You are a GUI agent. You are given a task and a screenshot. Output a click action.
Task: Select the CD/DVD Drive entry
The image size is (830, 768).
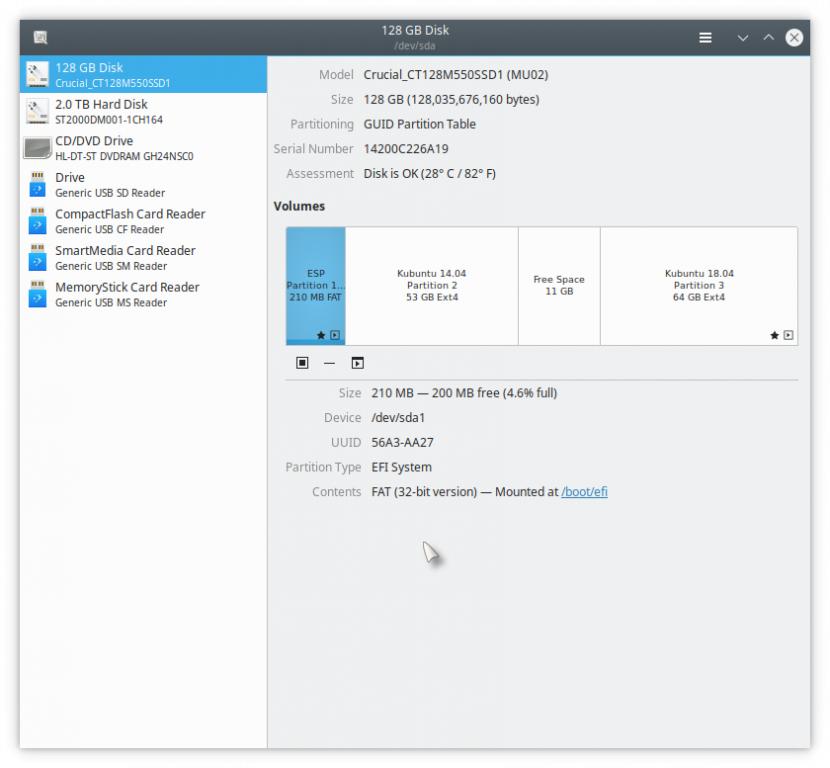point(143,148)
